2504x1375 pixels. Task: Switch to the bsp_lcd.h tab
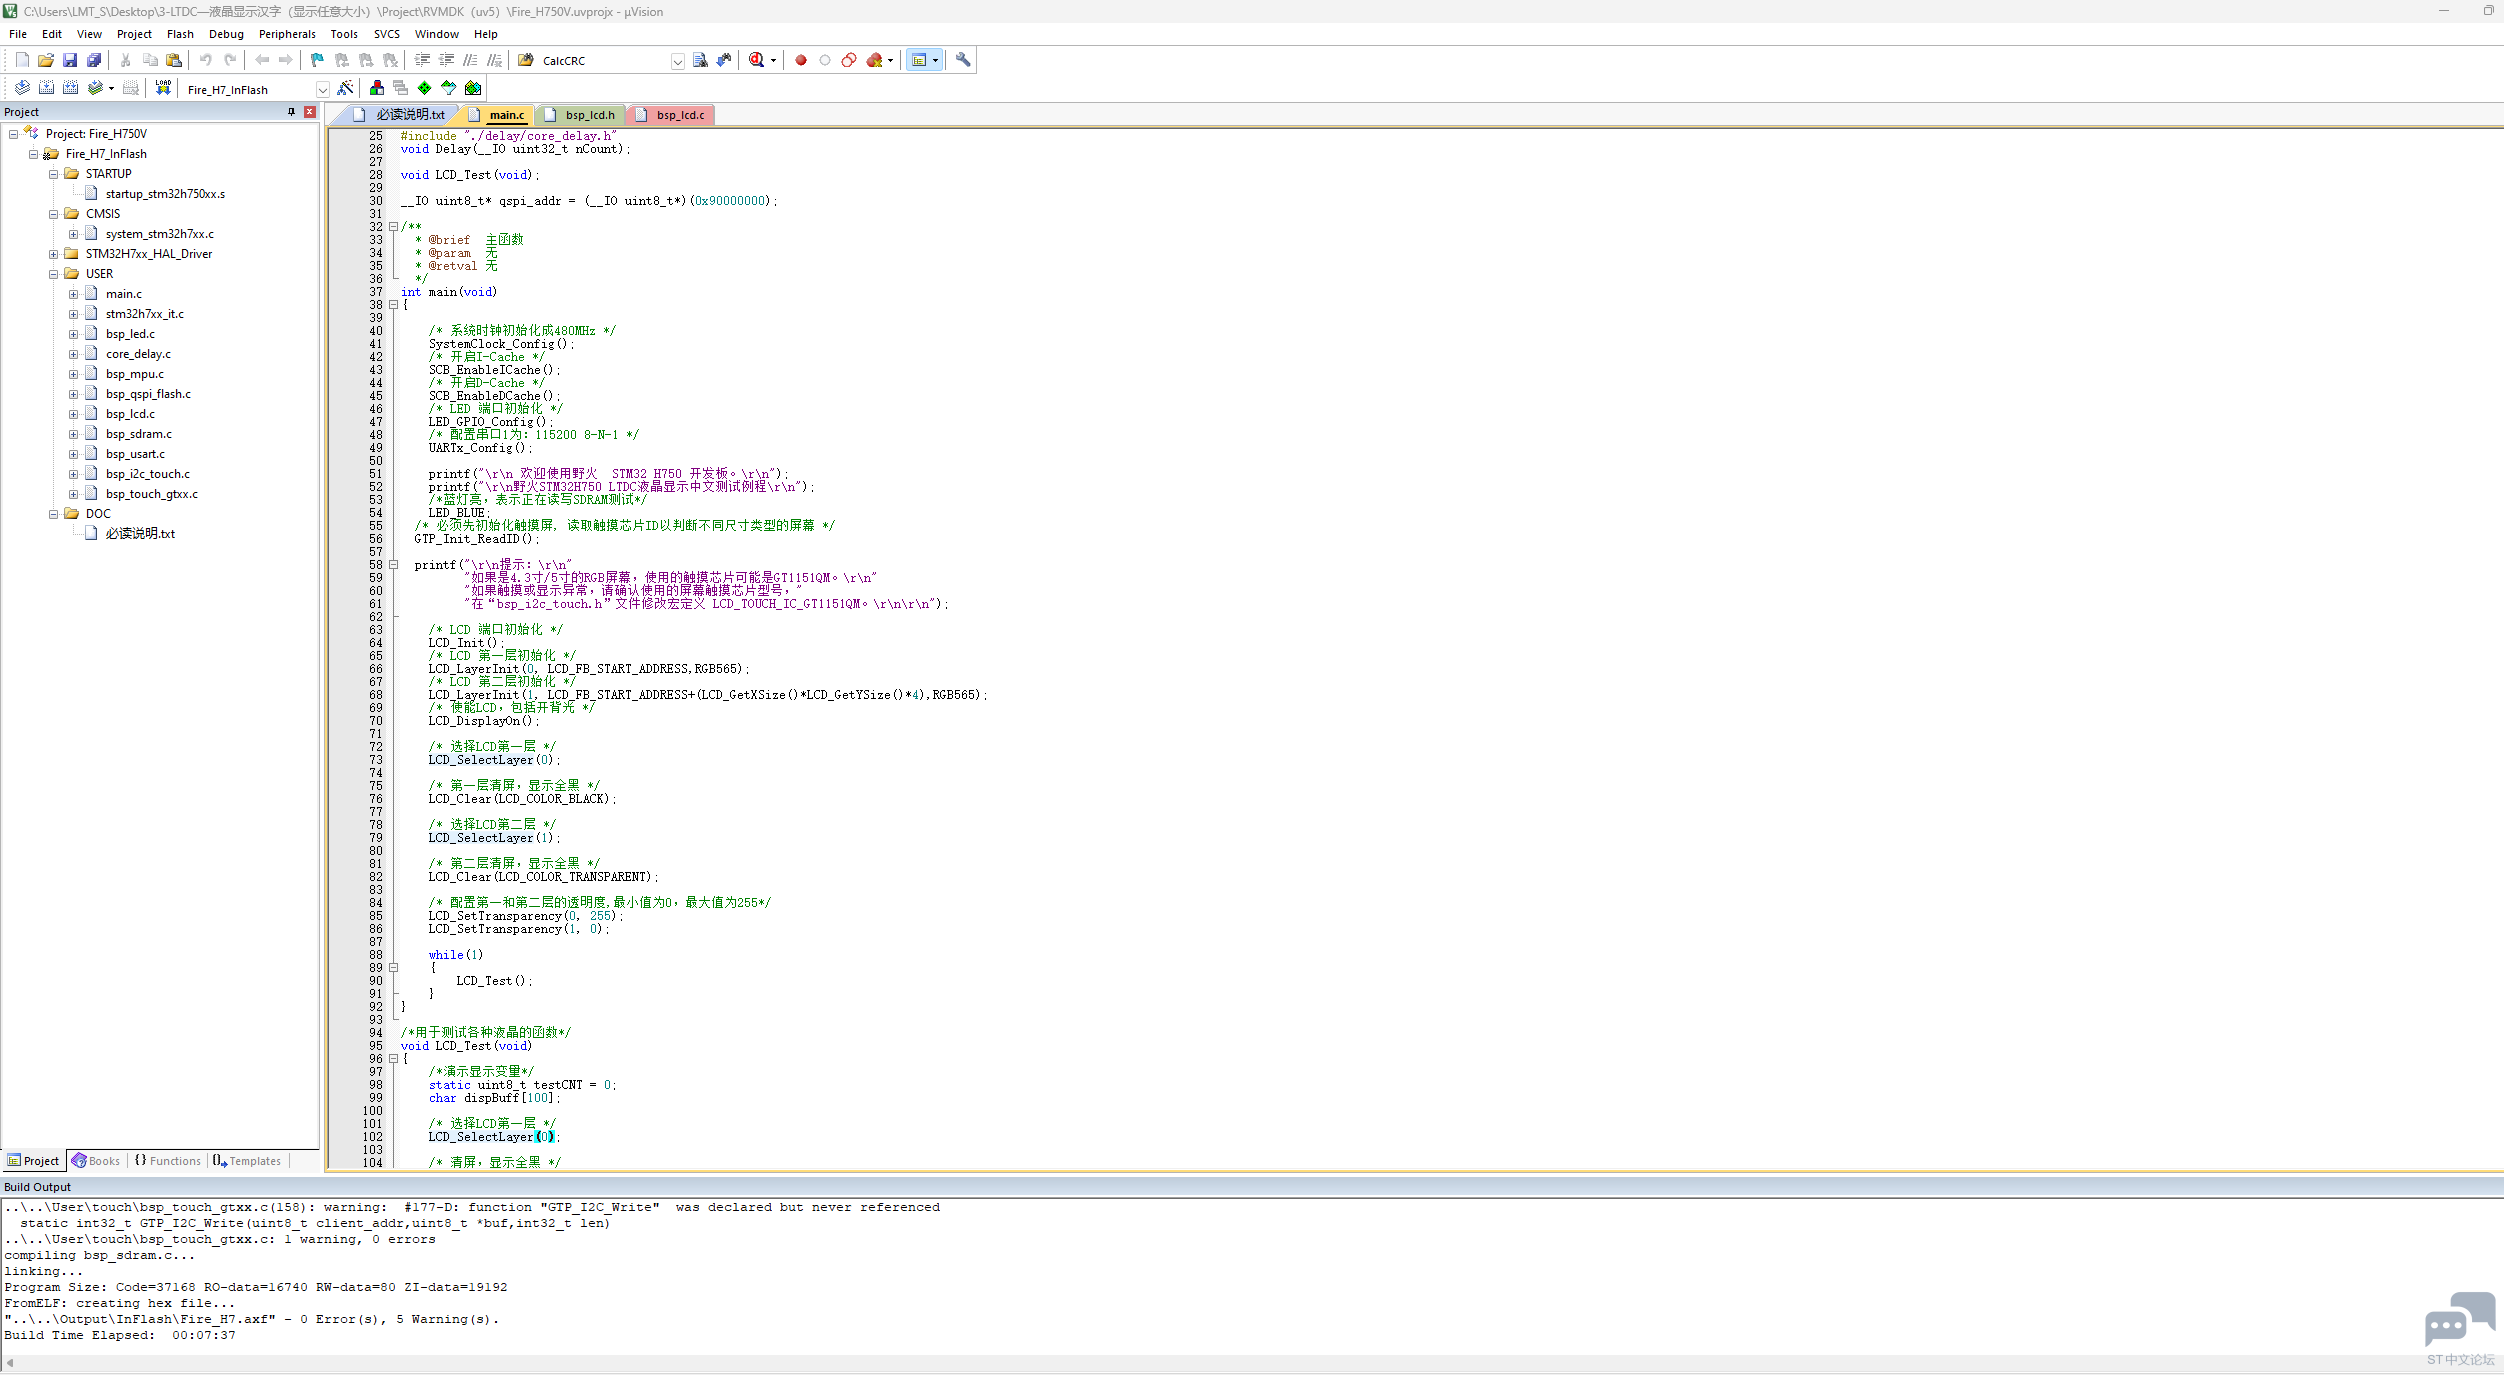pos(580,115)
